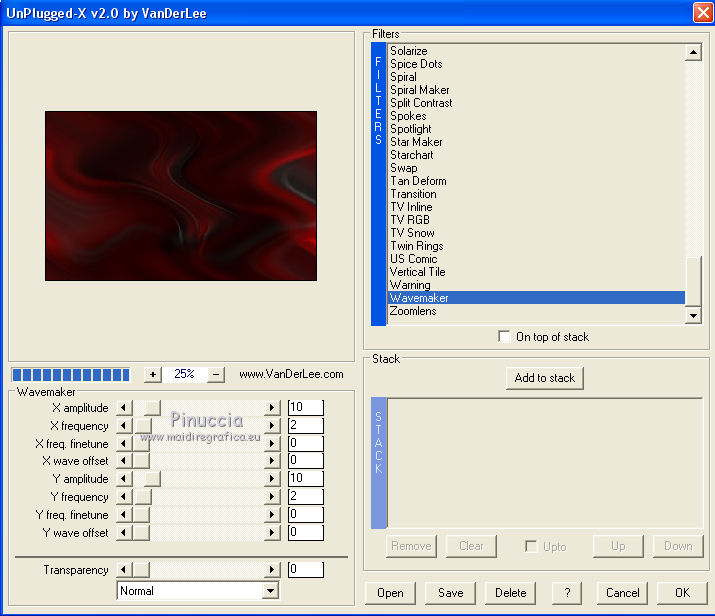Toggle the Upto checkbox

[x=531, y=546]
